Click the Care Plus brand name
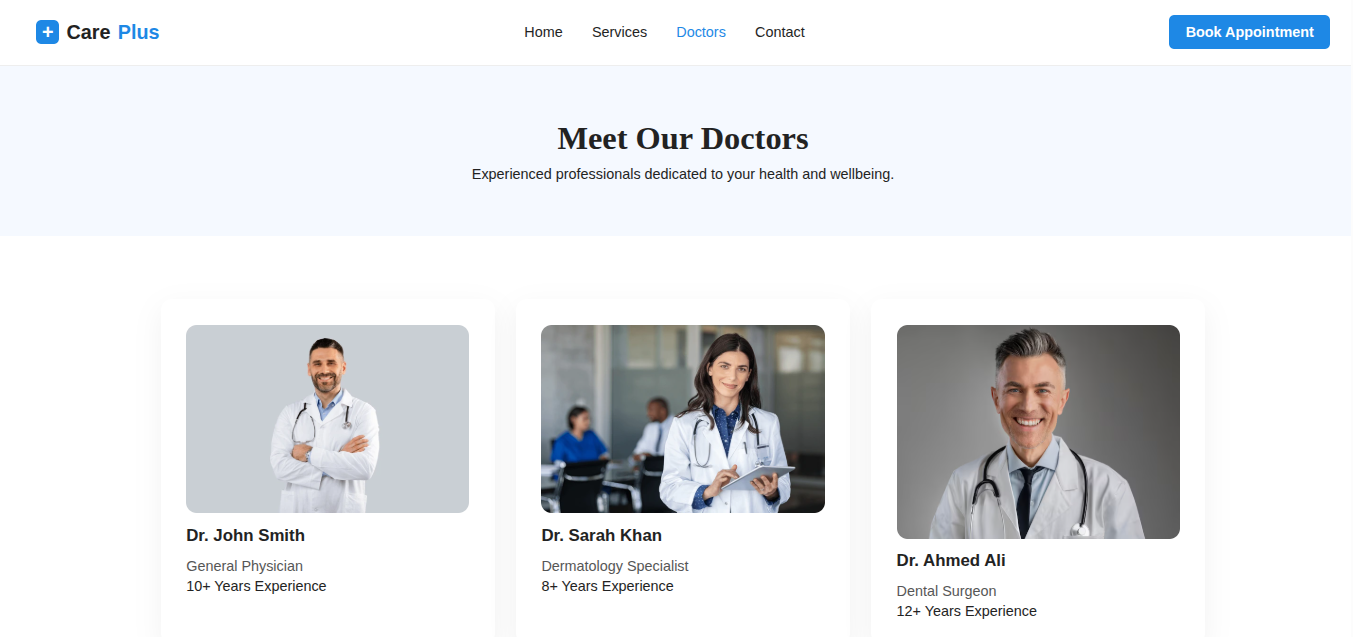The width and height of the screenshot is (1353, 637). pyautogui.click(x=113, y=32)
